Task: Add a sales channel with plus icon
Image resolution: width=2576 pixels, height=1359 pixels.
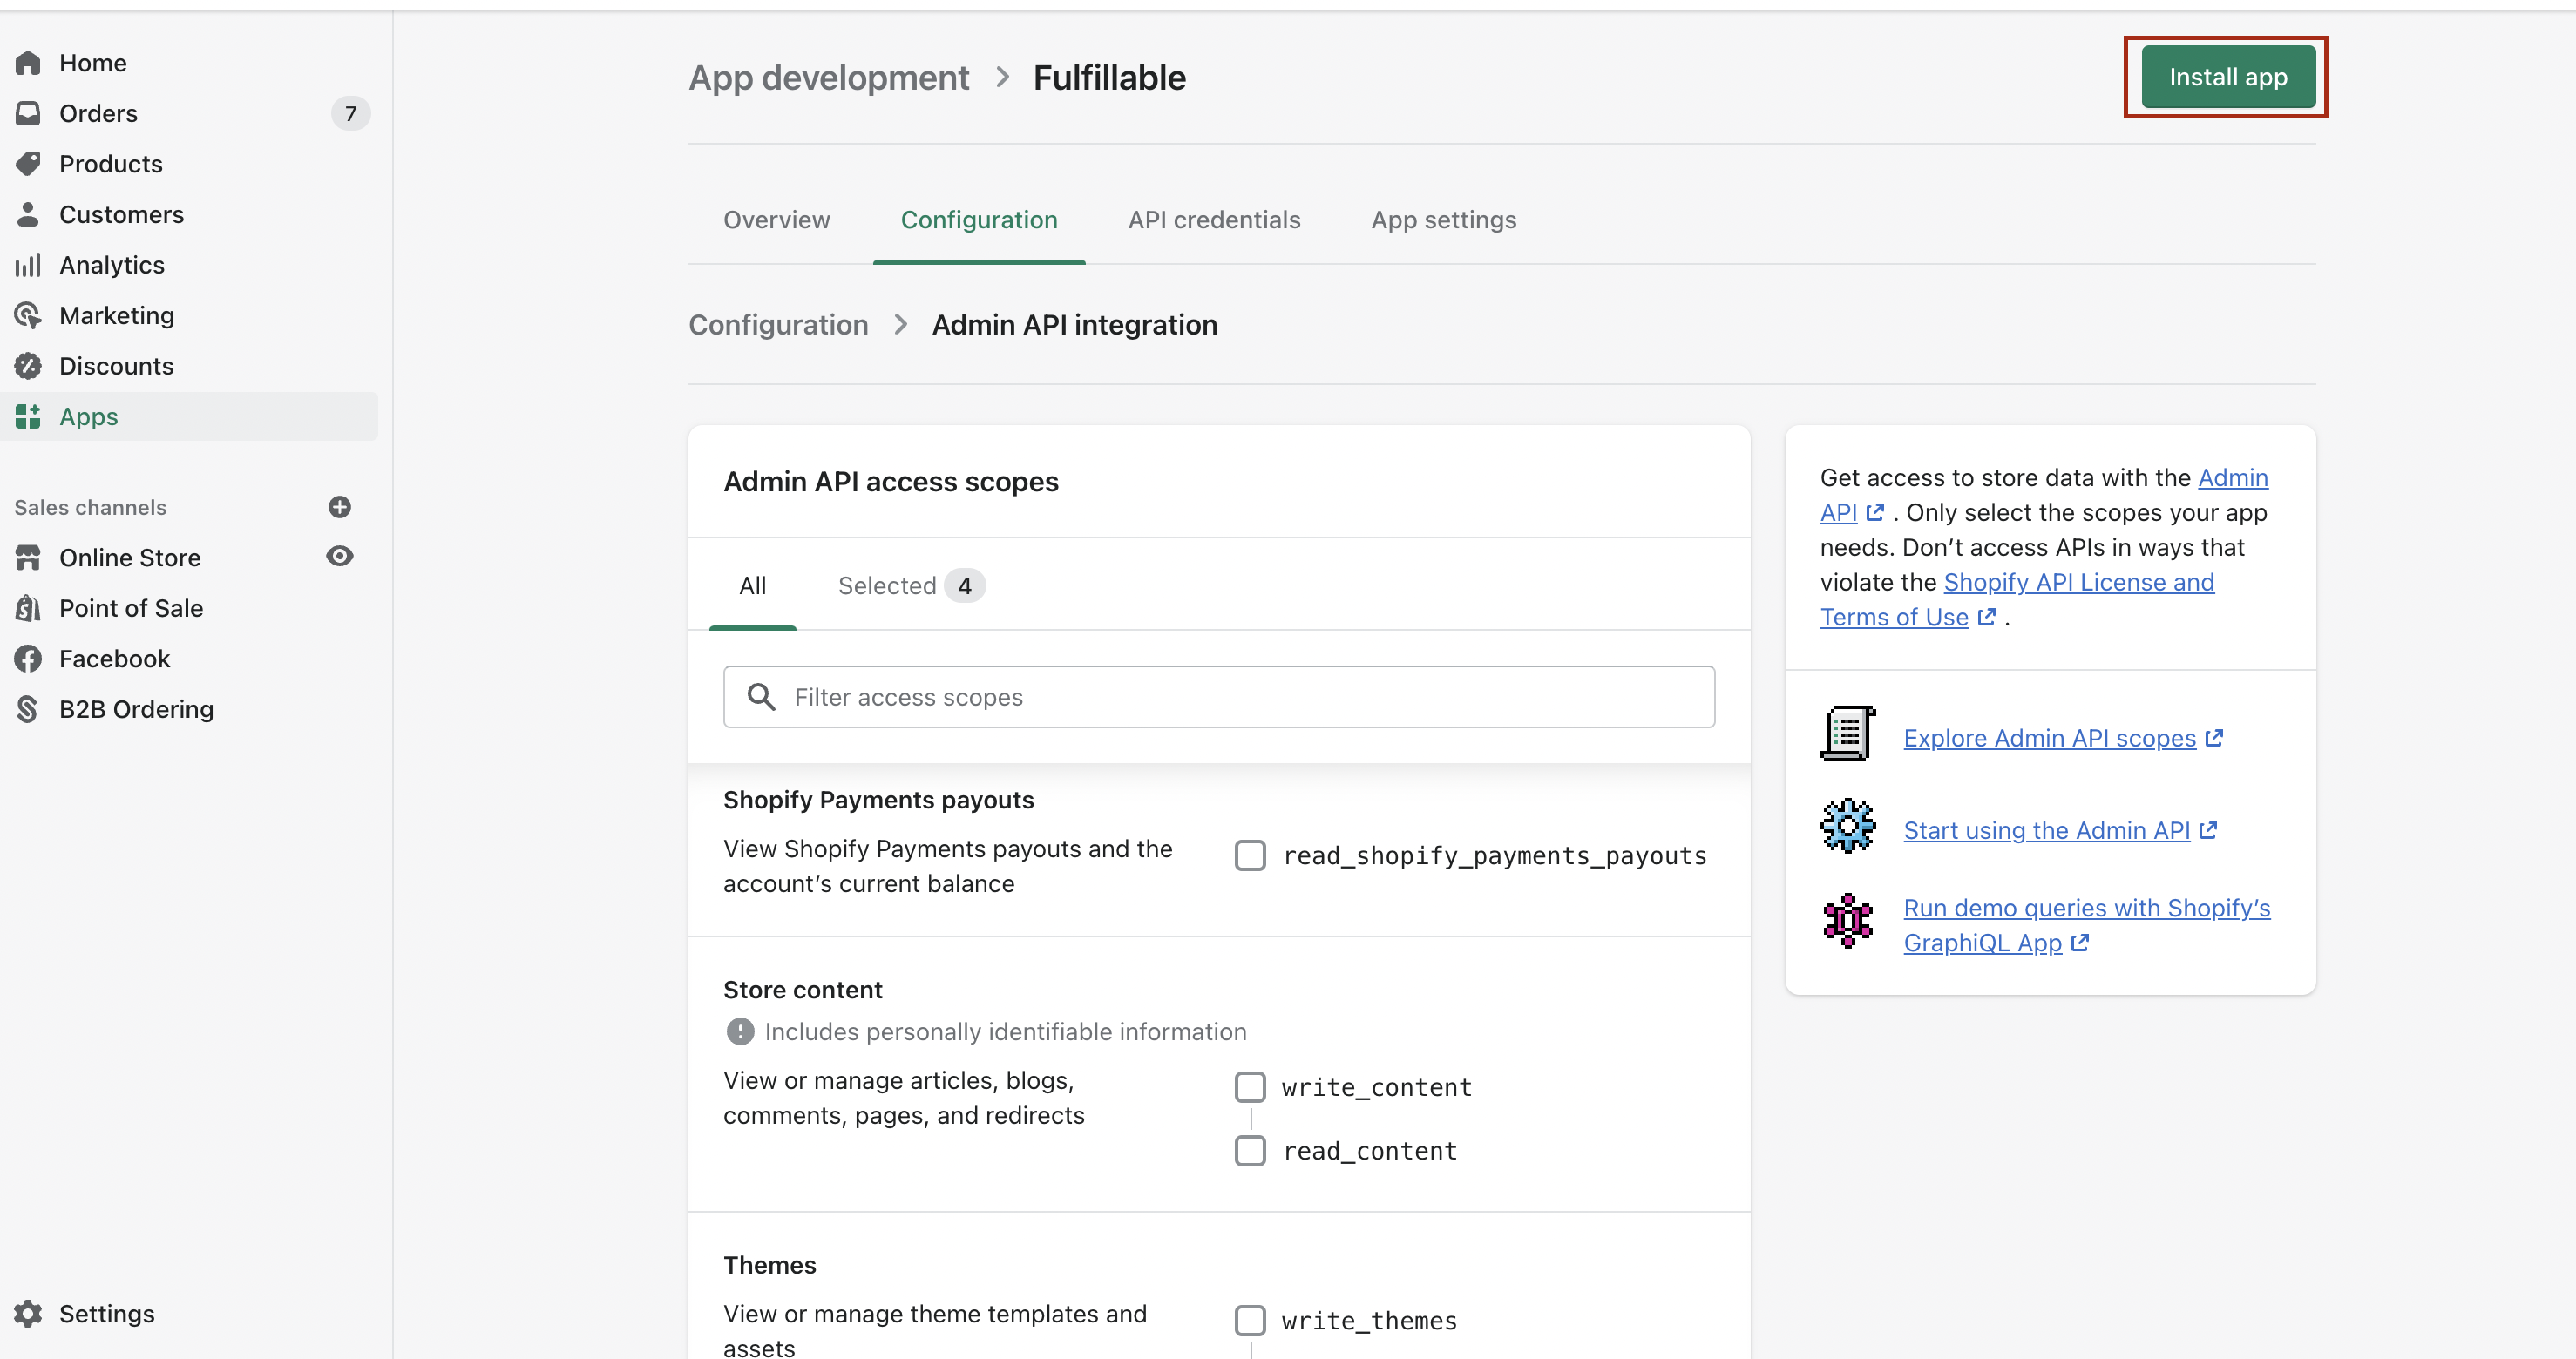Action: point(340,507)
